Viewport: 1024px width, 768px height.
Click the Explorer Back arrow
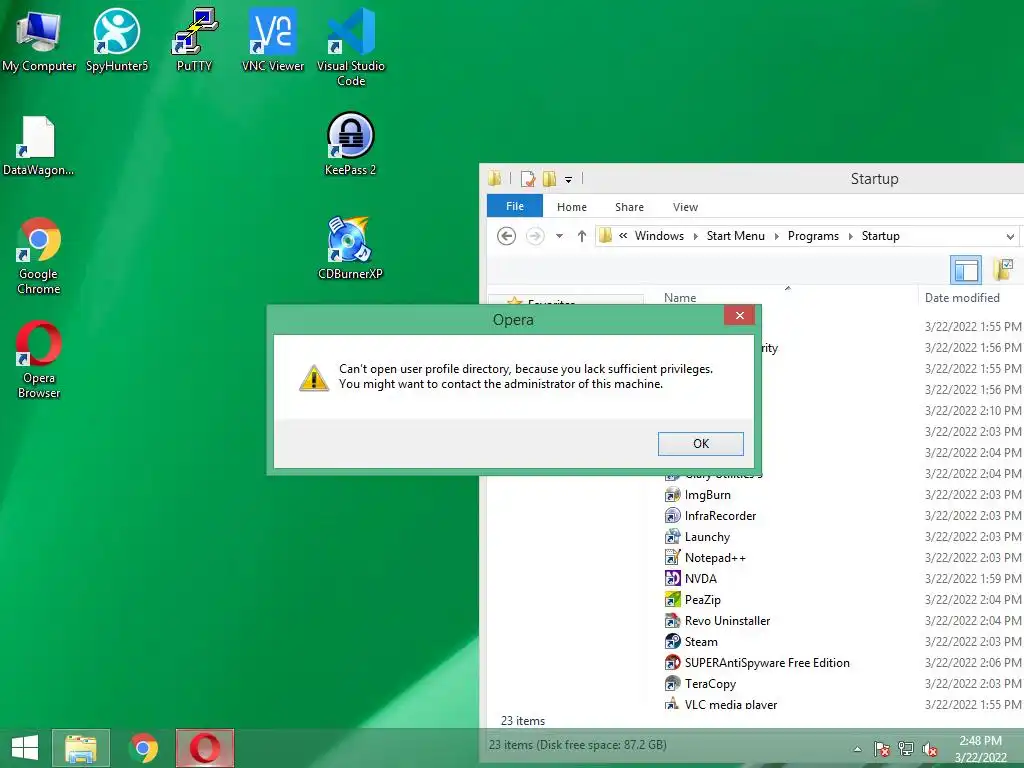click(x=506, y=236)
